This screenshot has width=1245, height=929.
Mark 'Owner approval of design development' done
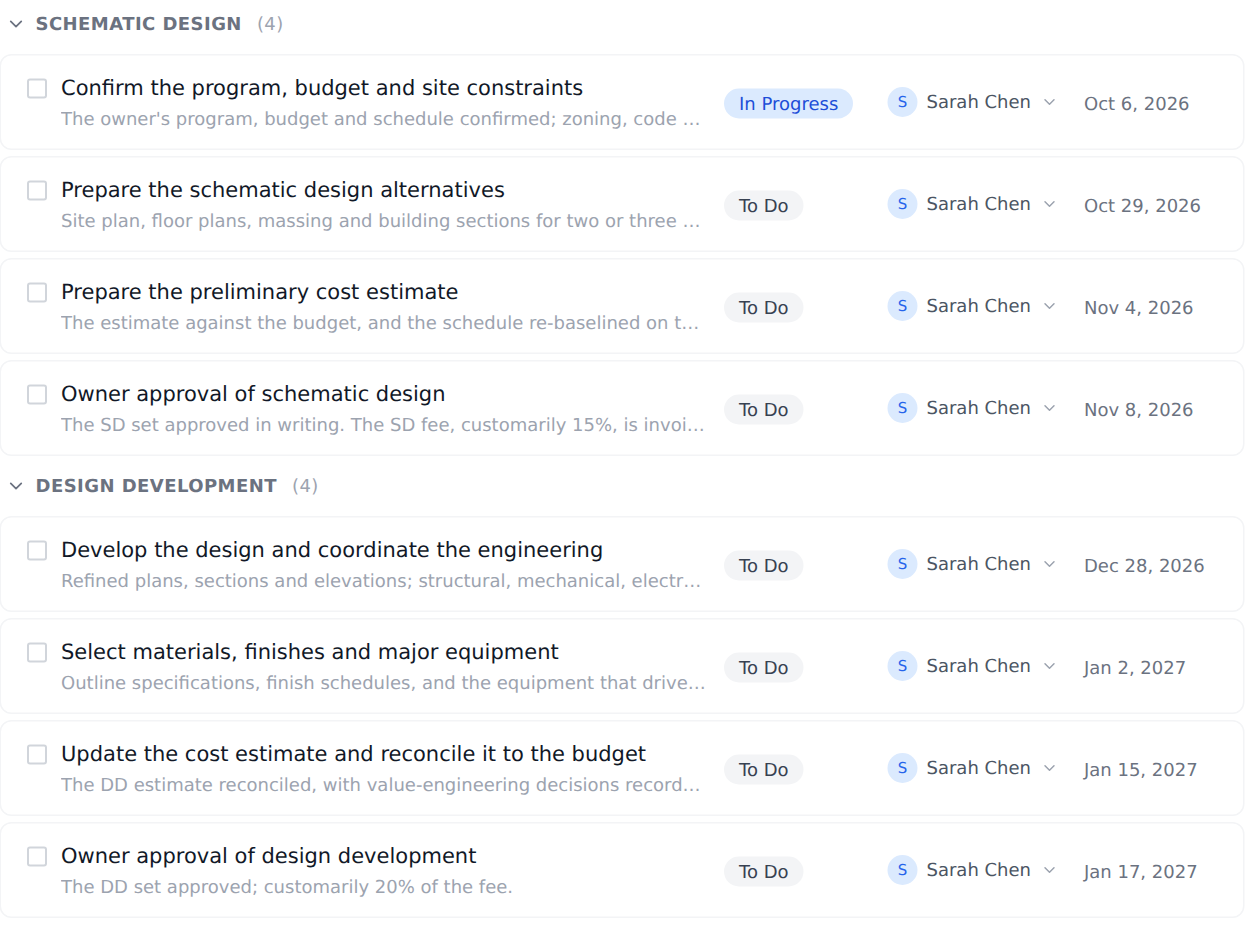pos(37,856)
